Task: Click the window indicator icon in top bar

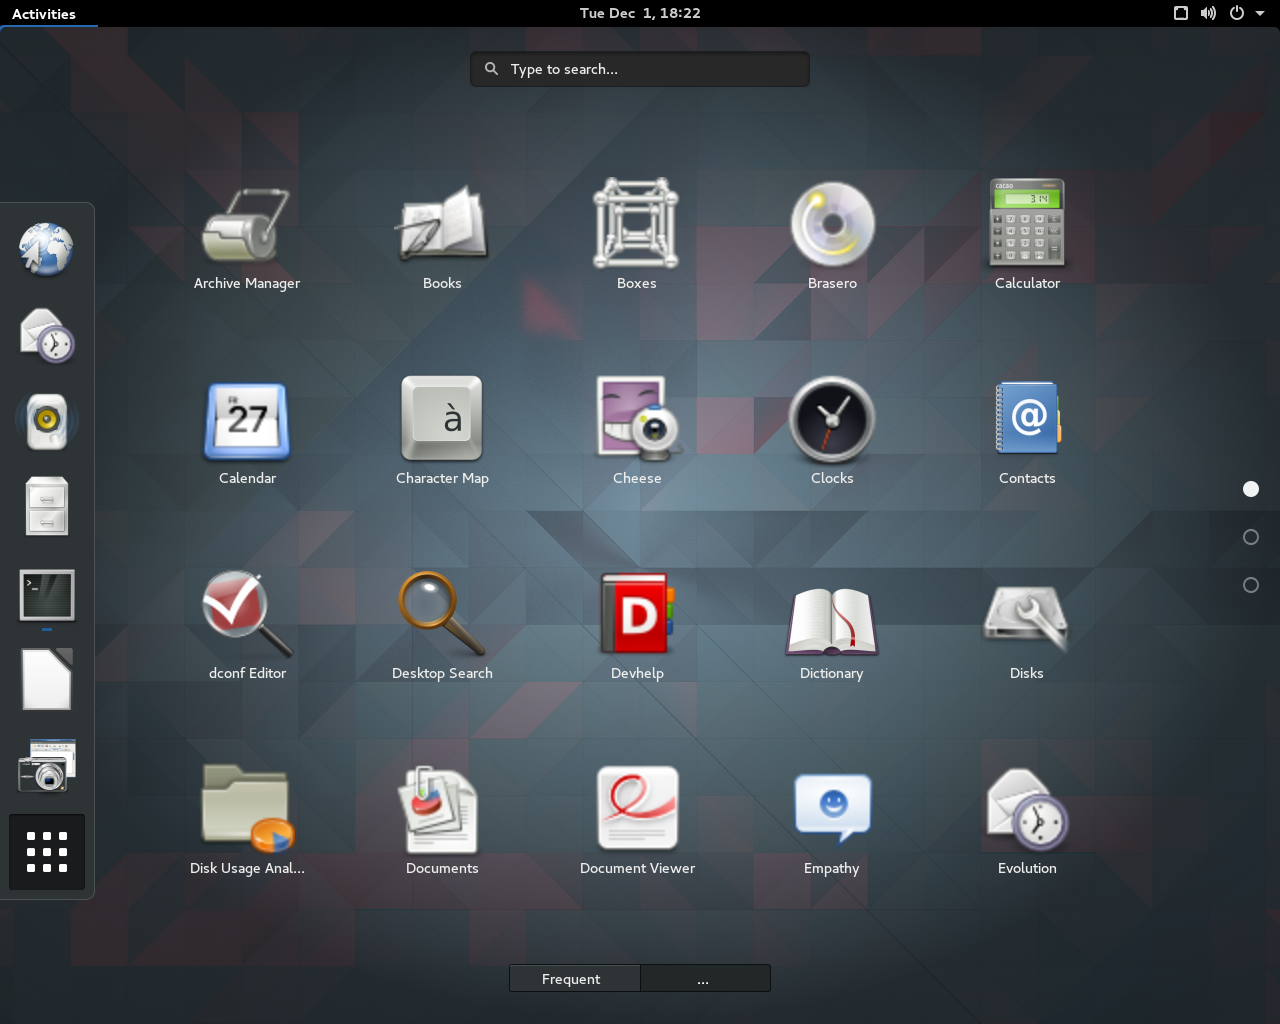Action: click(x=1181, y=13)
